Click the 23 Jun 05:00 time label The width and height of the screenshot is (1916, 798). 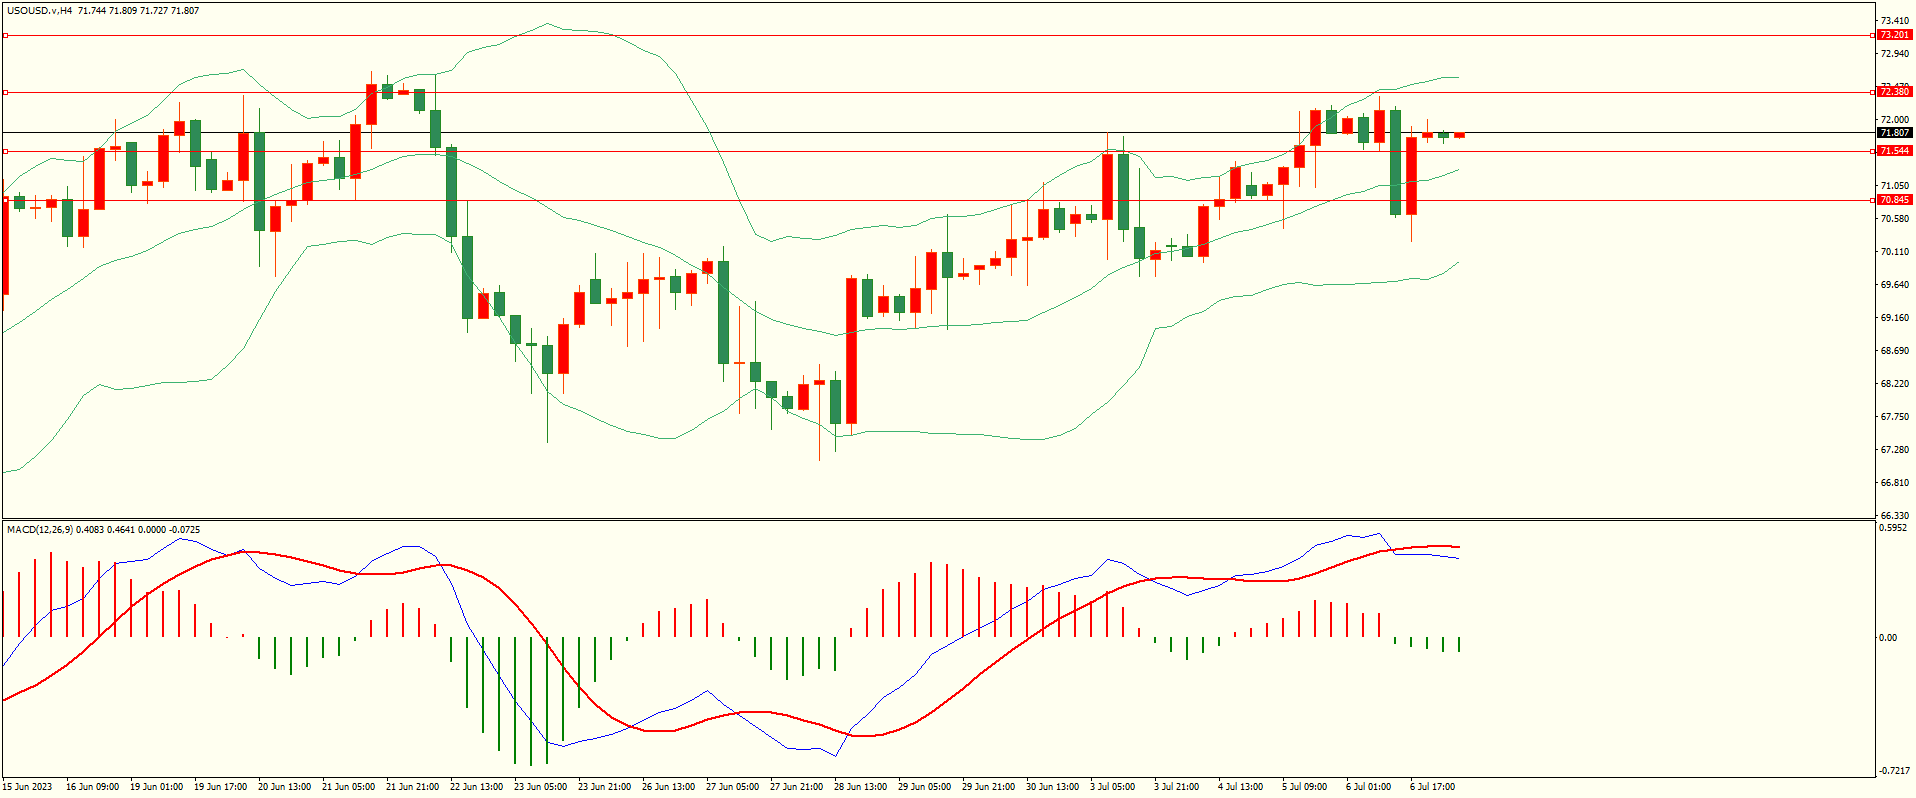(x=541, y=787)
